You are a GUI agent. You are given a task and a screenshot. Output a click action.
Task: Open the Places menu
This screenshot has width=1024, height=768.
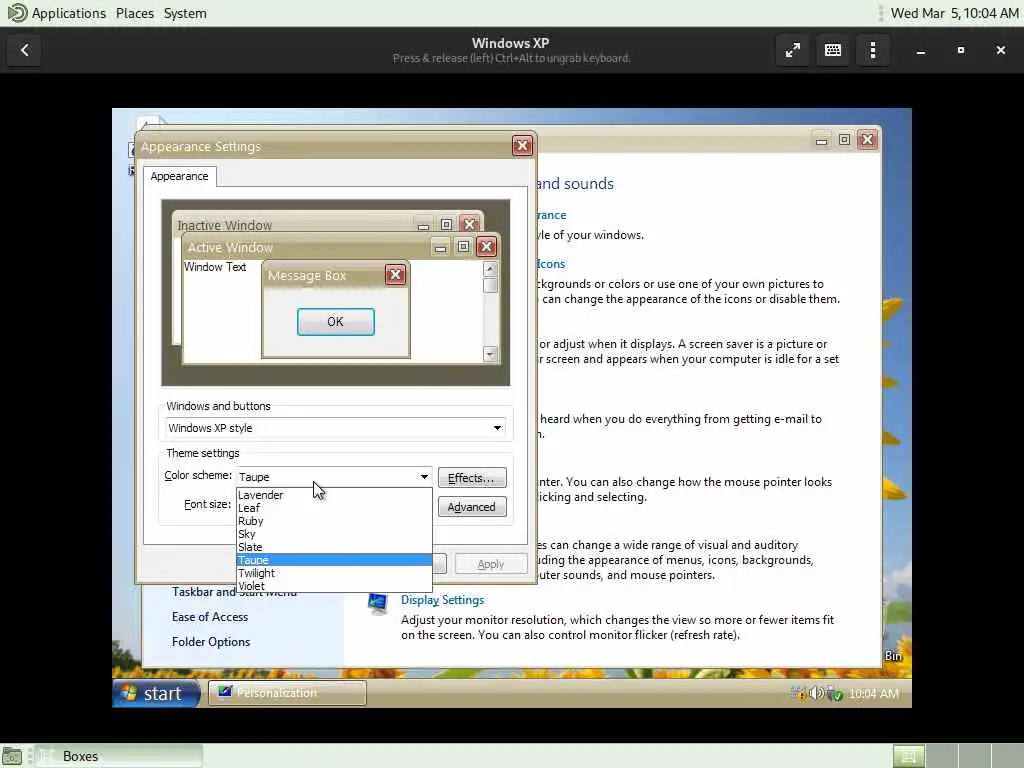(x=135, y=13)
